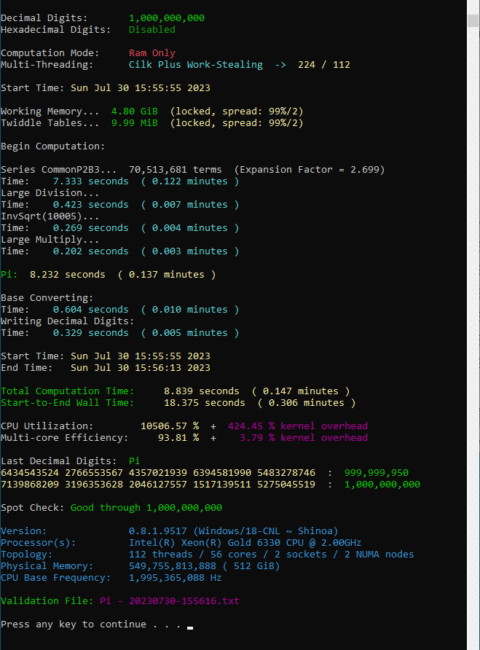480x650 pixels.
Task: Click 'Last Decimal Digits:' label
Action: pyautogui.click(x=58, y=461)
